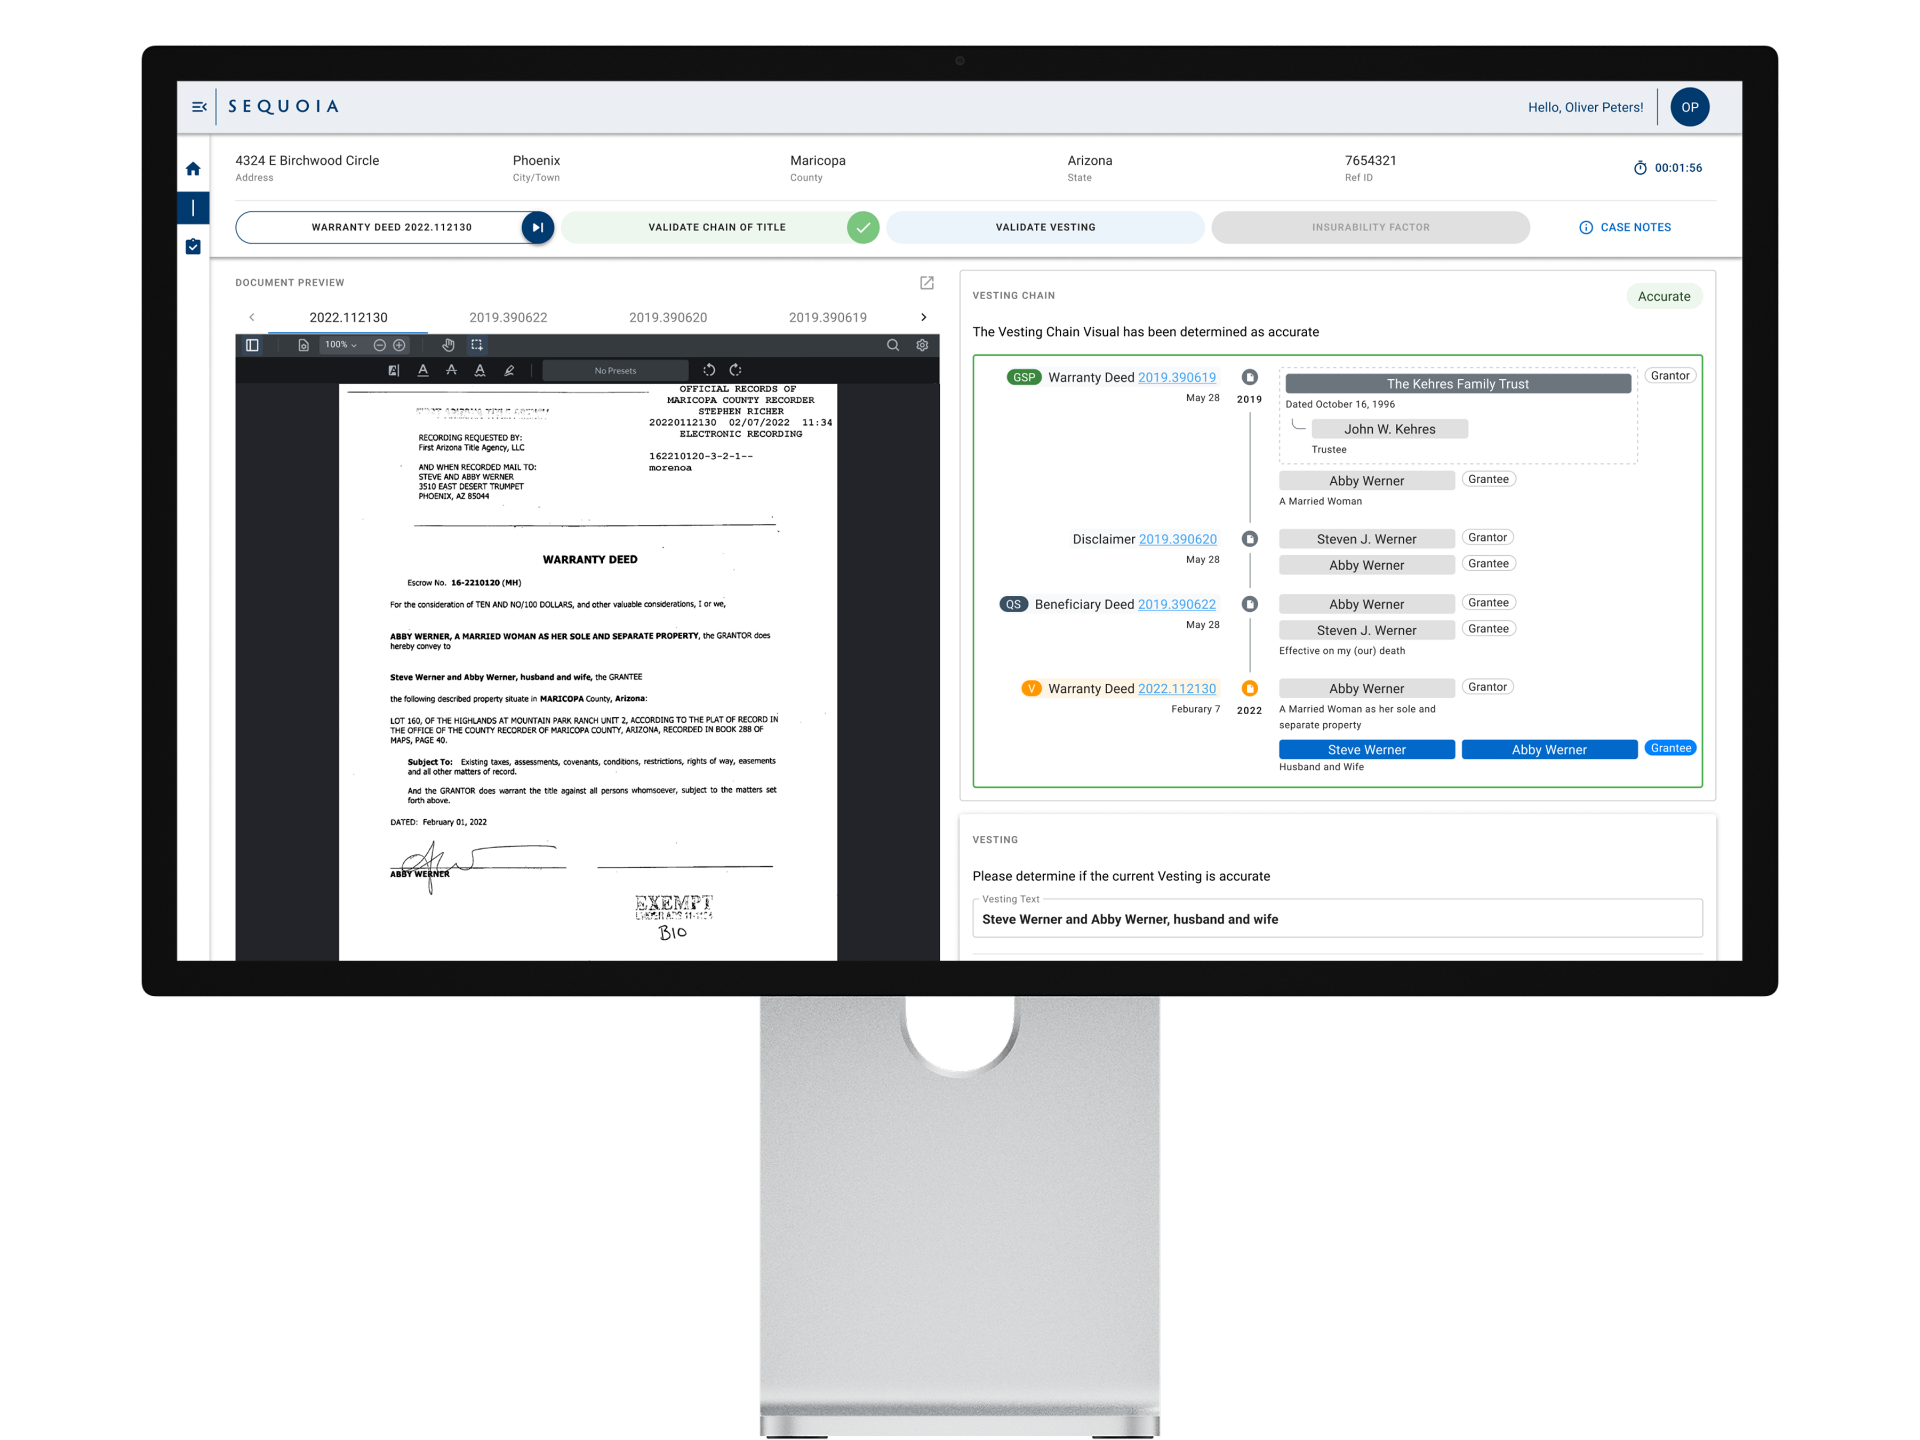The image size is (1920, 1440).
Task: Click the Vesting Text input field
Action: 1337,919
